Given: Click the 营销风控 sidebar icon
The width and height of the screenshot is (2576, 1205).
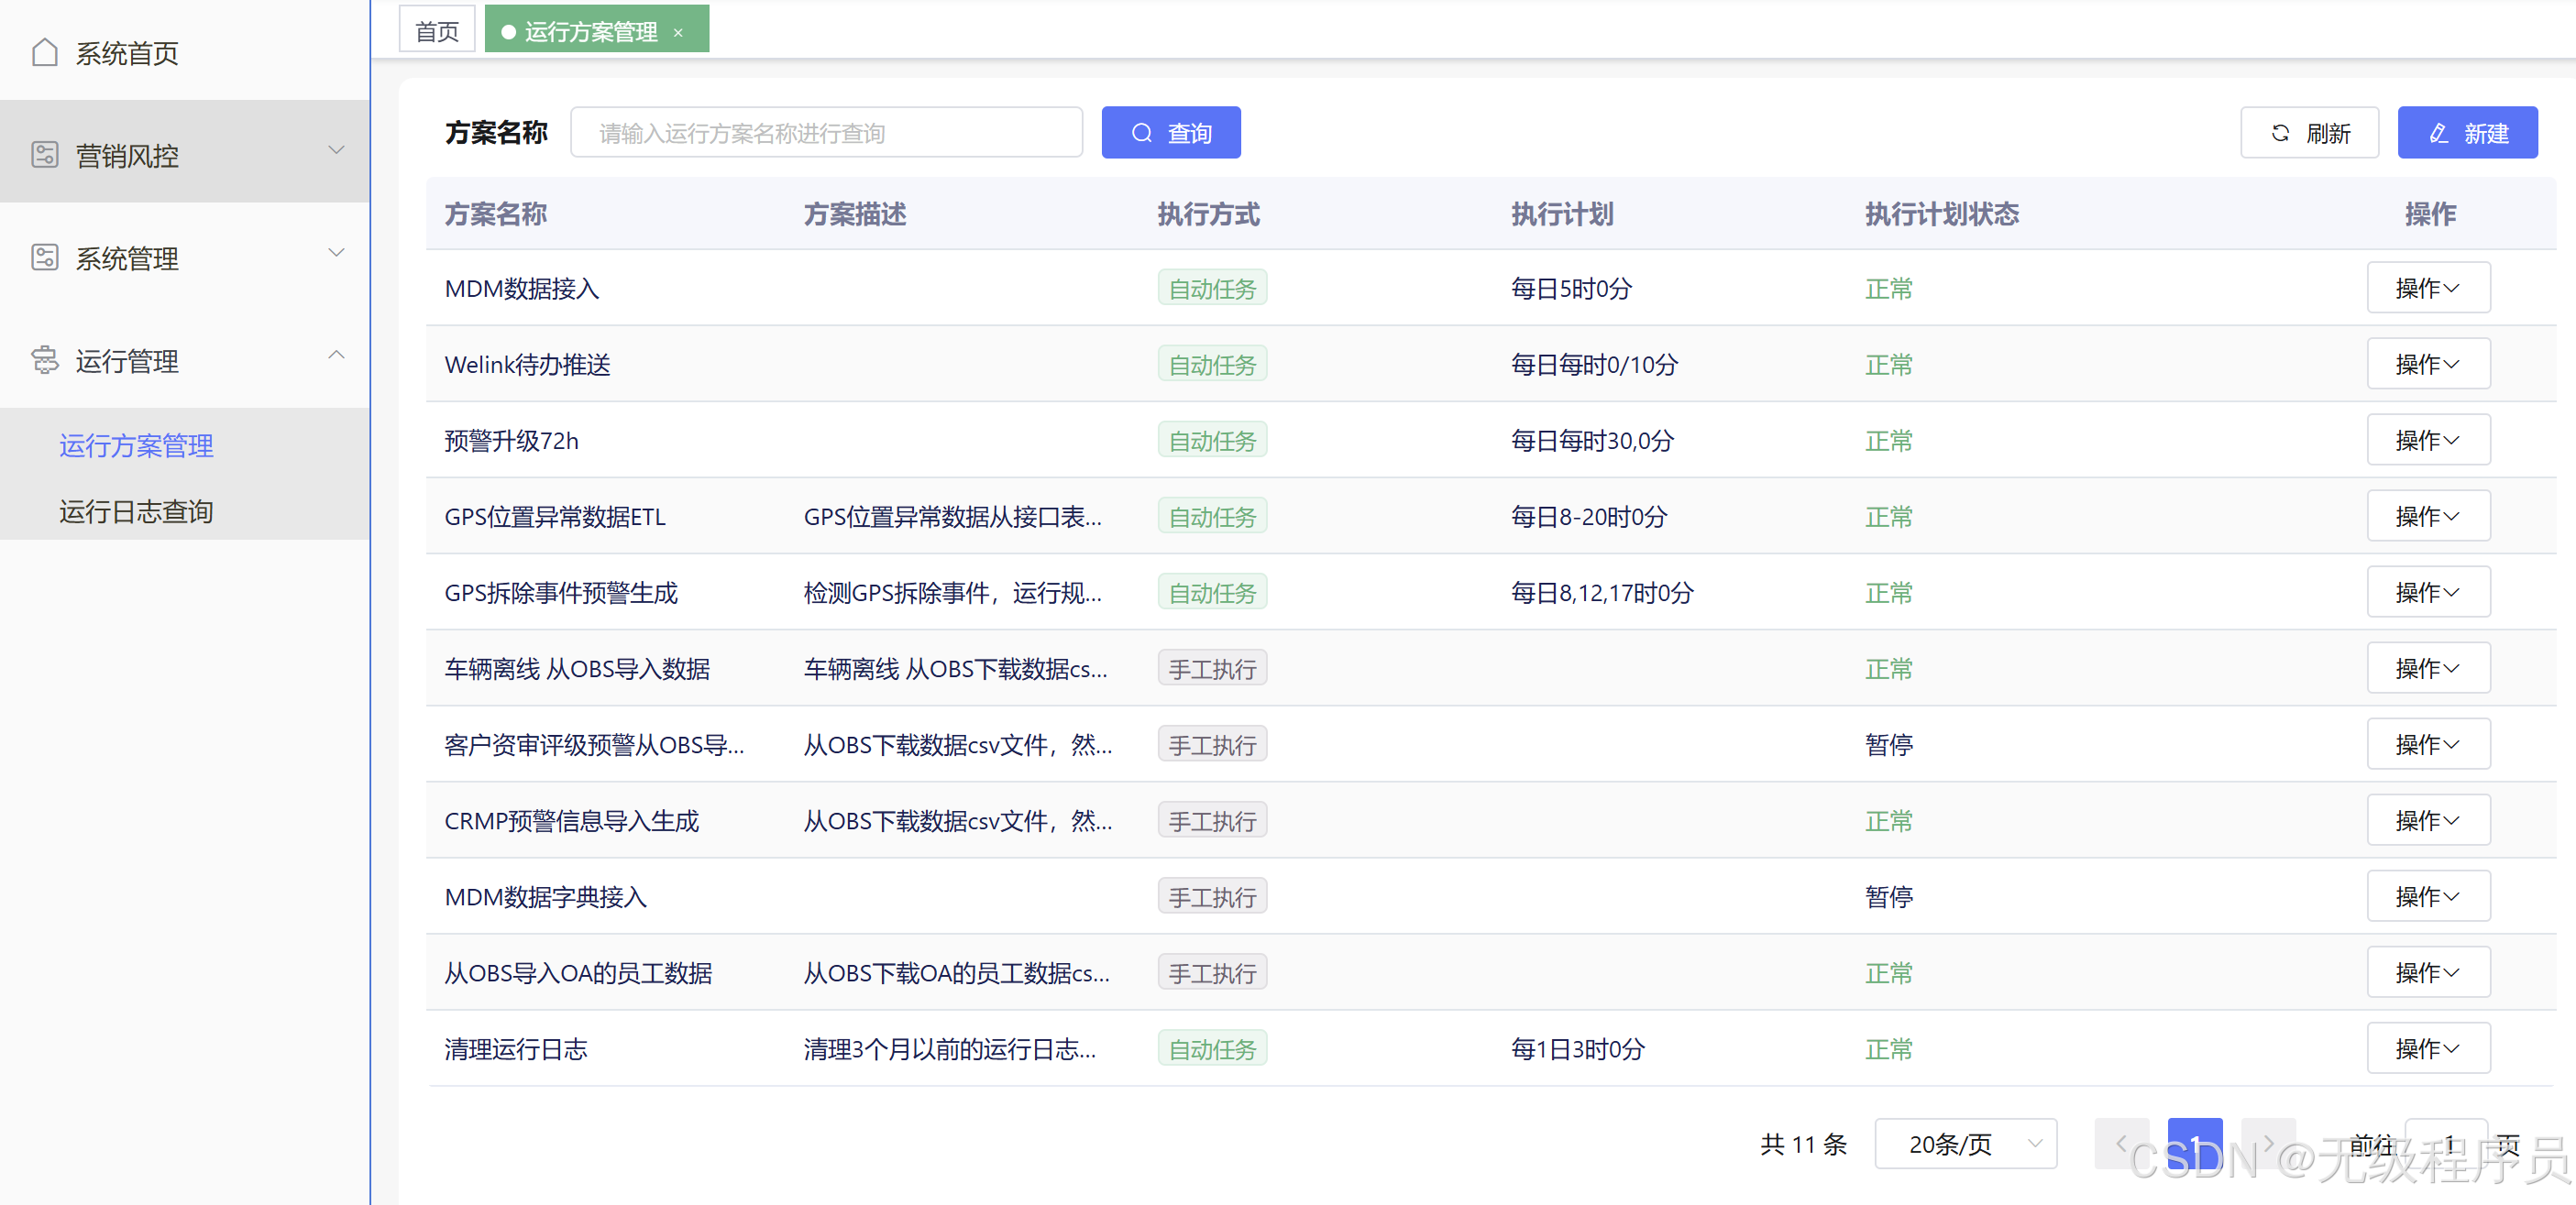Looking at the screenshot, I should (44, 155).
